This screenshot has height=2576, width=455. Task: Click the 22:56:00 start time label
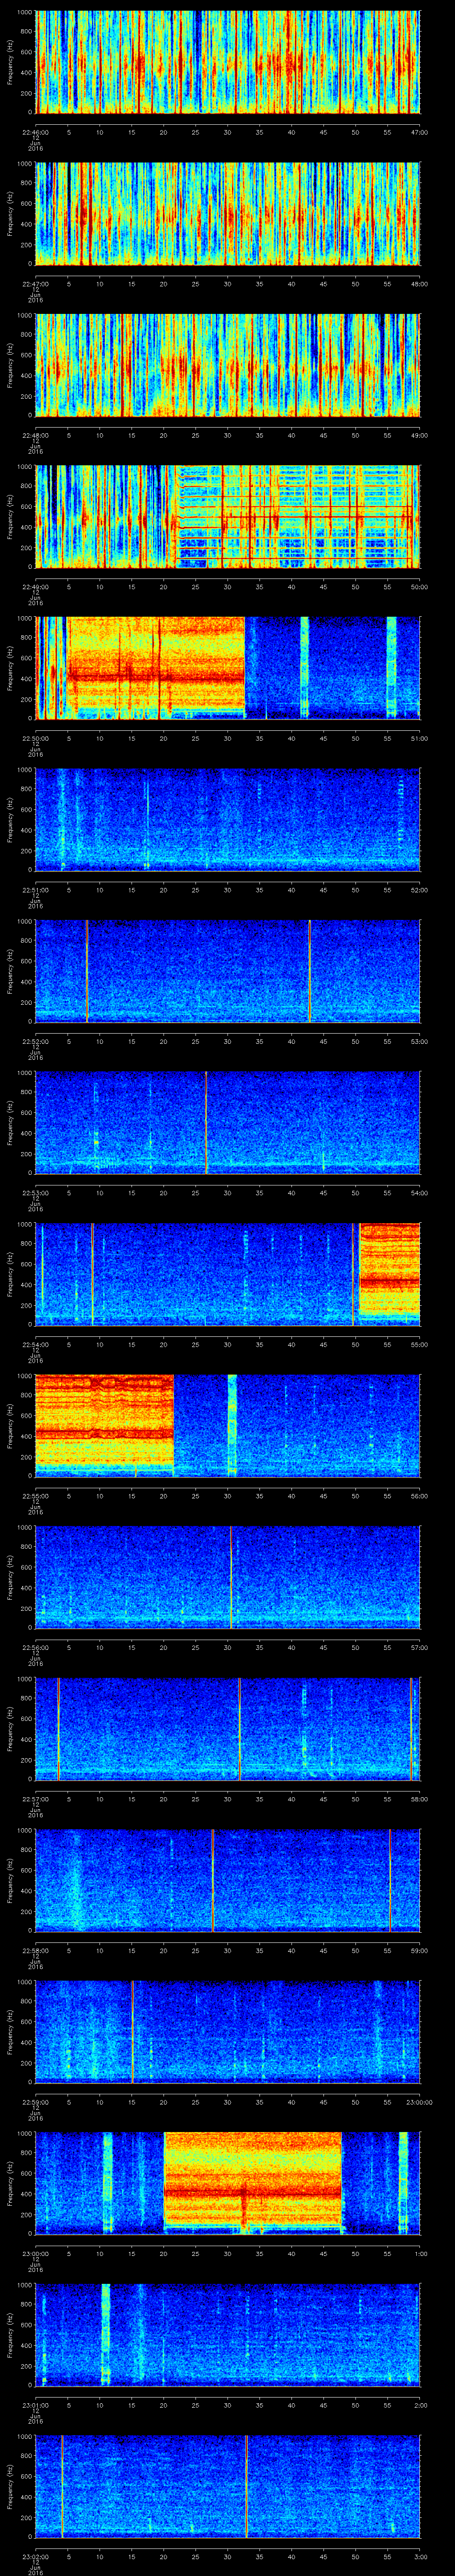[35, 1647]
